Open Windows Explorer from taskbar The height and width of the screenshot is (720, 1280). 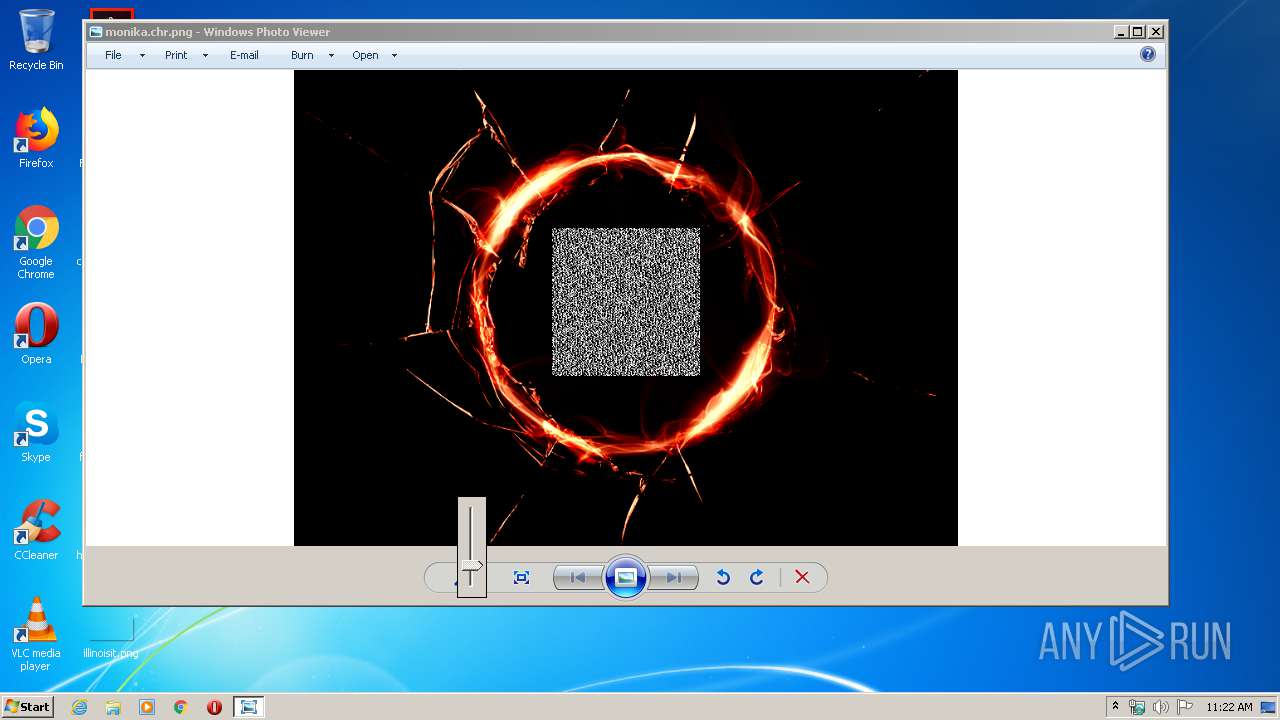[113, 707]
